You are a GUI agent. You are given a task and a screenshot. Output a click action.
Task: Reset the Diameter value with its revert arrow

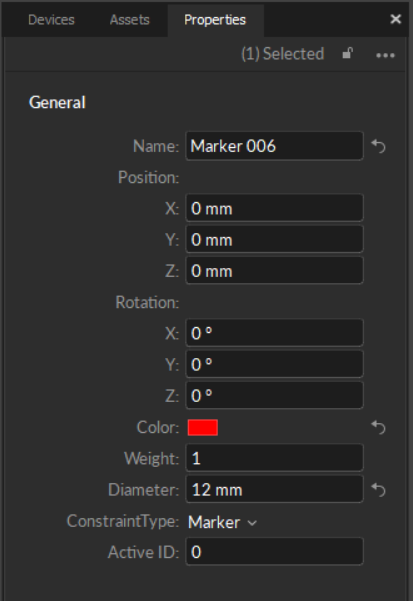click(378, 490)
